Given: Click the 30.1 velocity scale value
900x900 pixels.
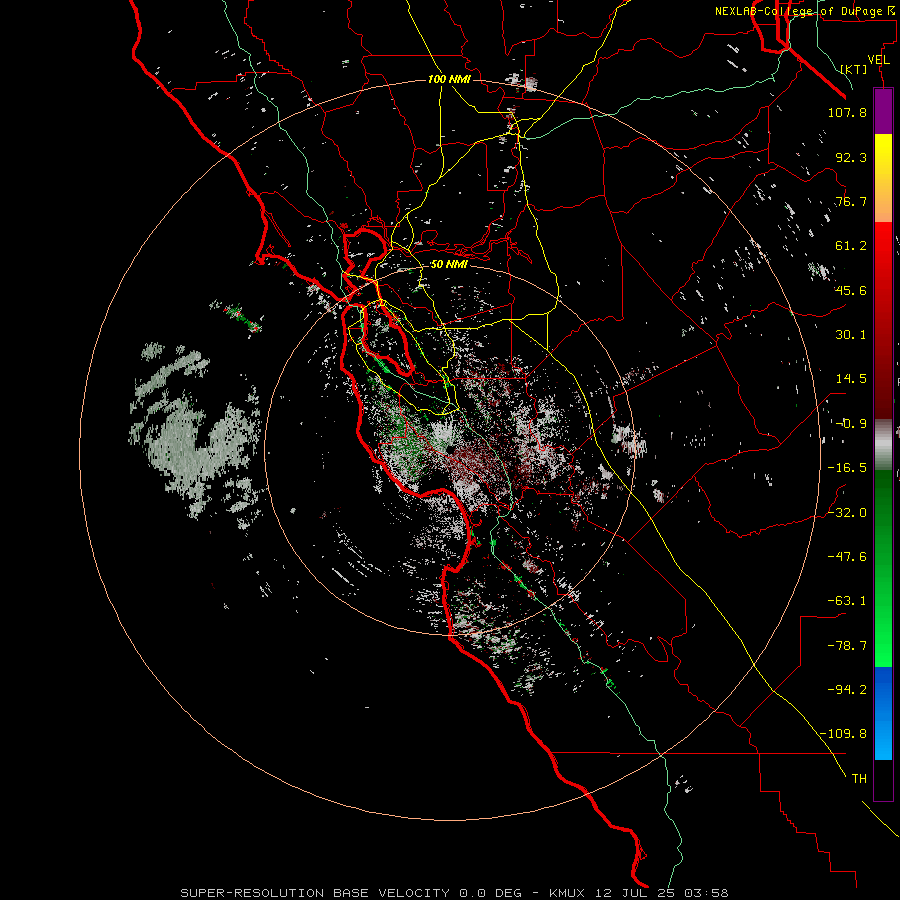Looking at the screenshot, I should click(x=851, y=335).
